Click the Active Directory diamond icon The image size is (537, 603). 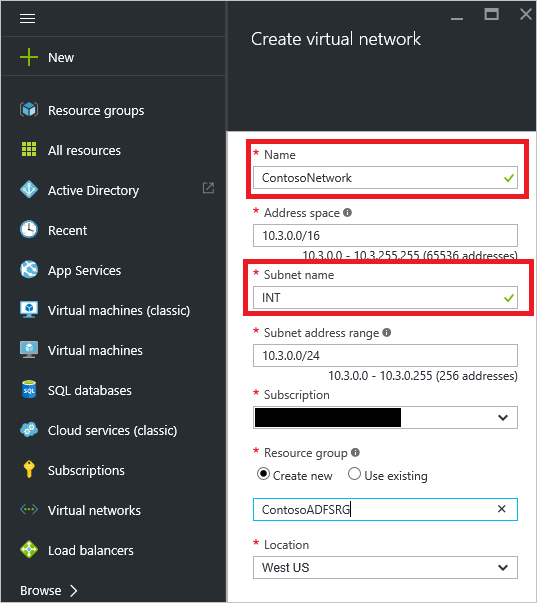(x=29, y=190)
